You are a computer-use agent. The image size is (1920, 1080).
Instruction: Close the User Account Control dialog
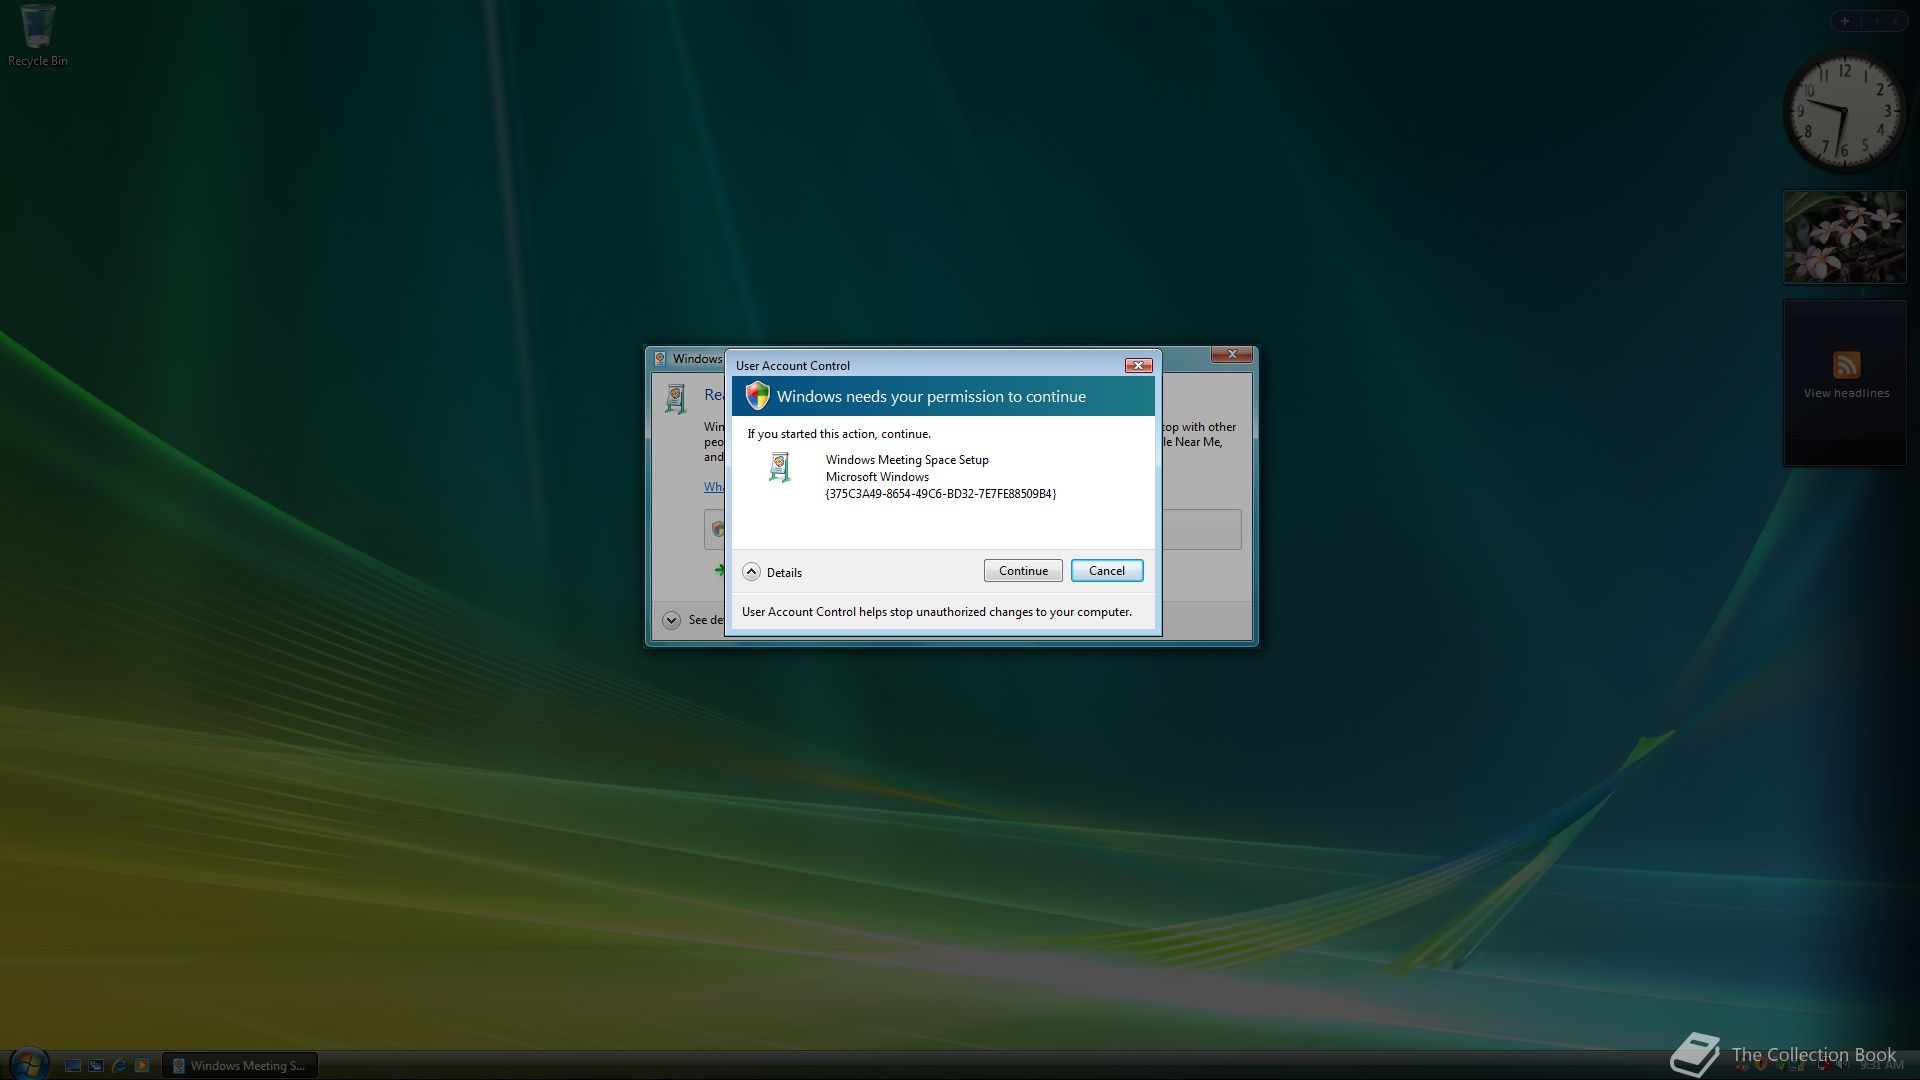1139,366
